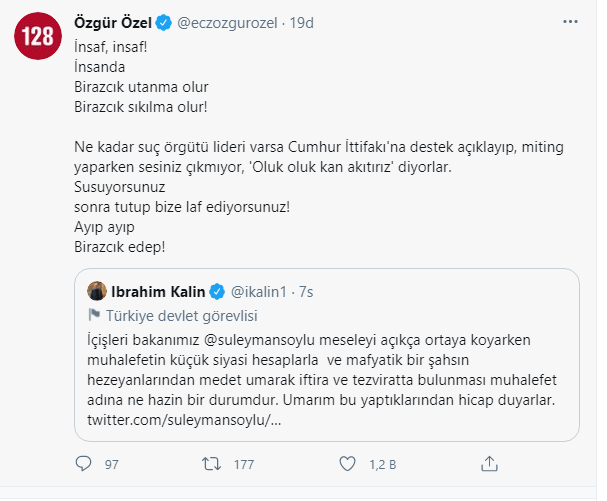Click the Ibrahim Kalin name in quoted tweet
This screenshot has height=501, width=607.
[x=157, y=292]
